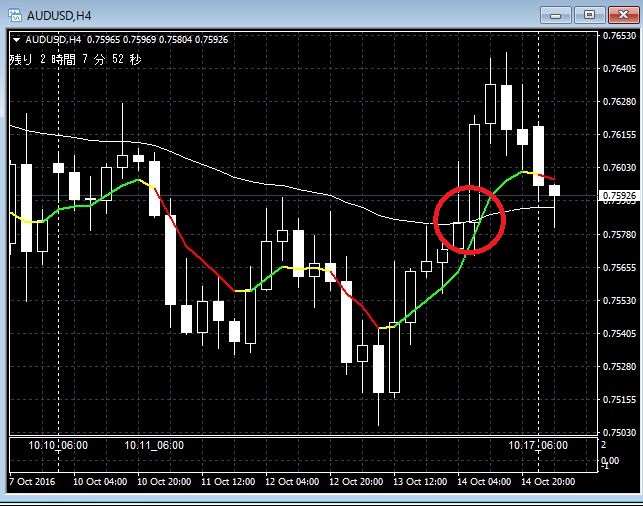Click the 12 Oct 20:00 time axis label

click(356, 481)
